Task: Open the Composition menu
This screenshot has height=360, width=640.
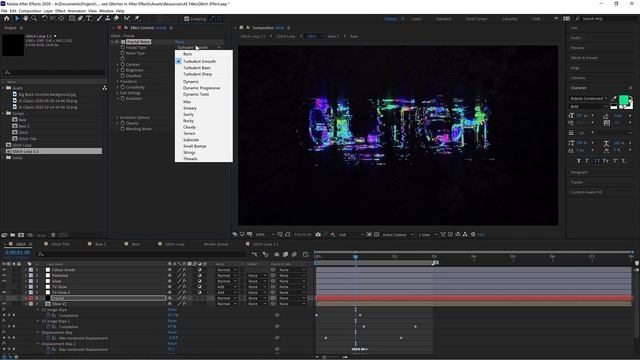Action: pyautogui.click(x=30, y=11)
